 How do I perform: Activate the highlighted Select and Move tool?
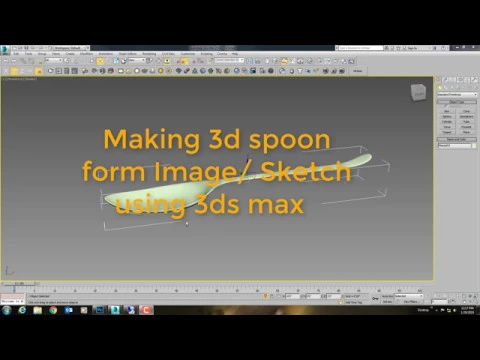pyautogui.click(x=100, y=61)
